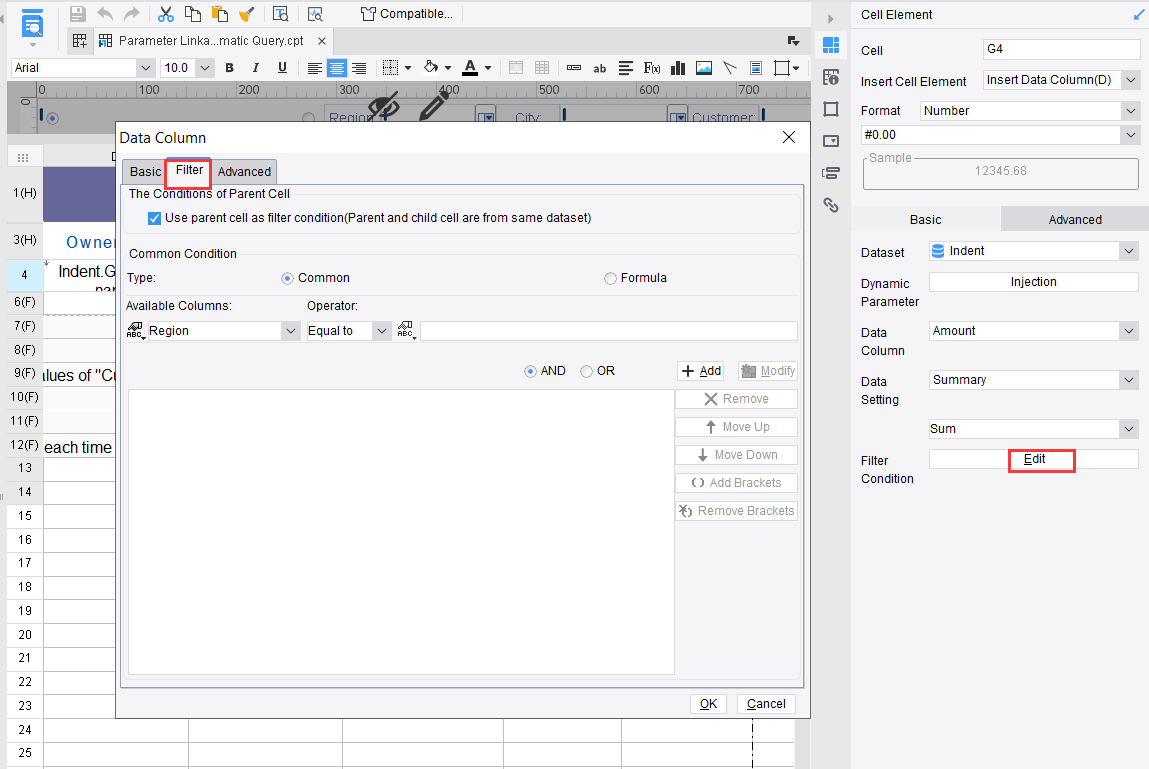Image resolution: width=1149 pixels, height=769 pixels.
Task: Click the Undo arrow icon
Action: pyautogui.click(x=105, y=13)
